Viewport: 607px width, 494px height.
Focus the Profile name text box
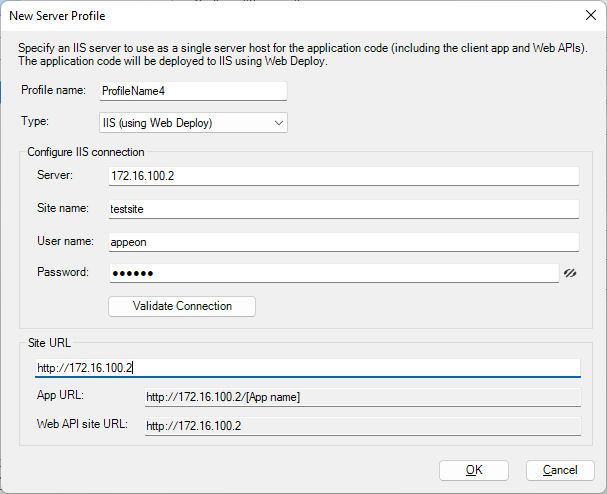(x=193, y=91)
